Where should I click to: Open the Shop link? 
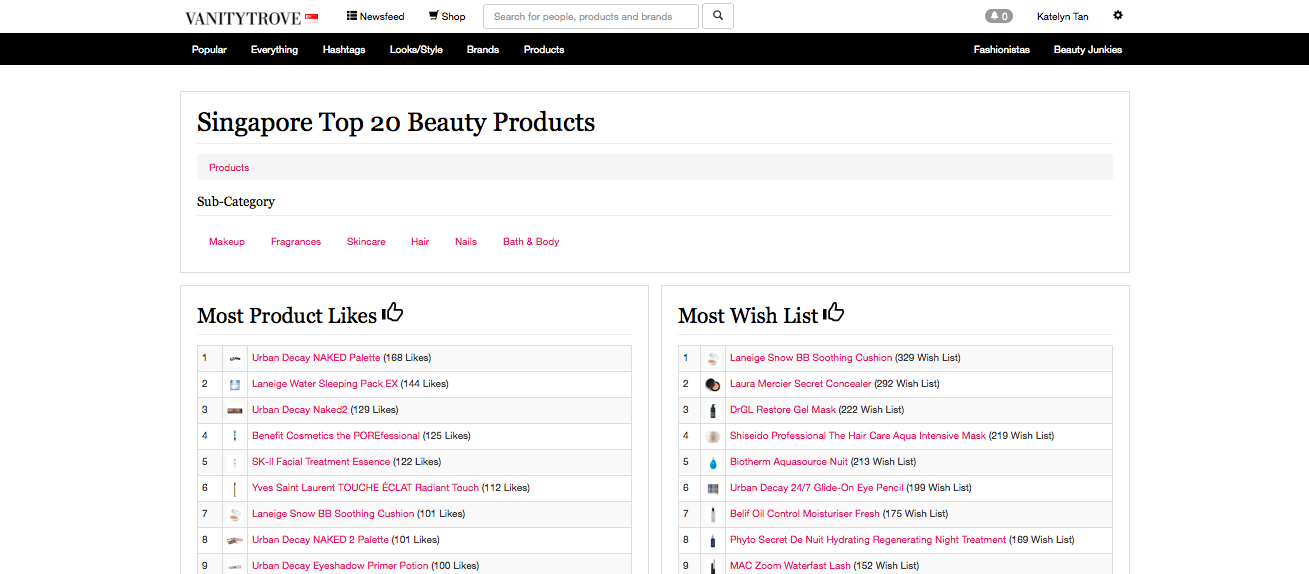[447, 16]
